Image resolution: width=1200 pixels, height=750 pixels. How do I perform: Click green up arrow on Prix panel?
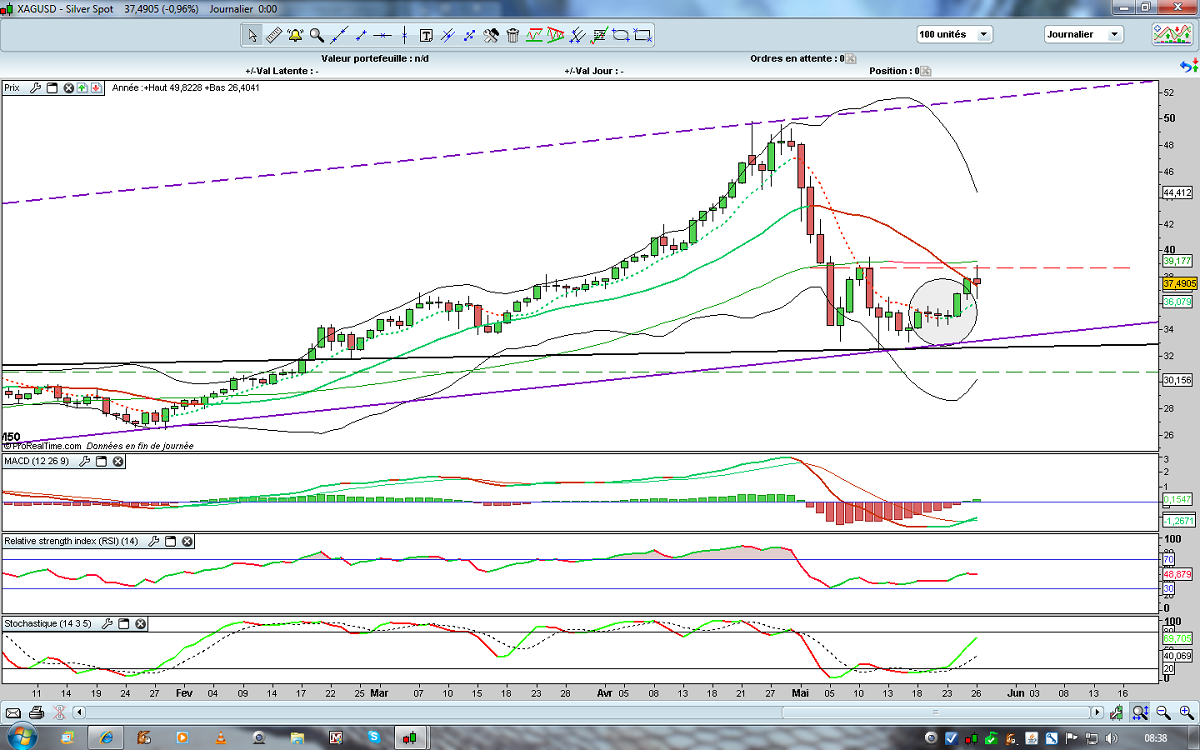[x=82, y=88]
